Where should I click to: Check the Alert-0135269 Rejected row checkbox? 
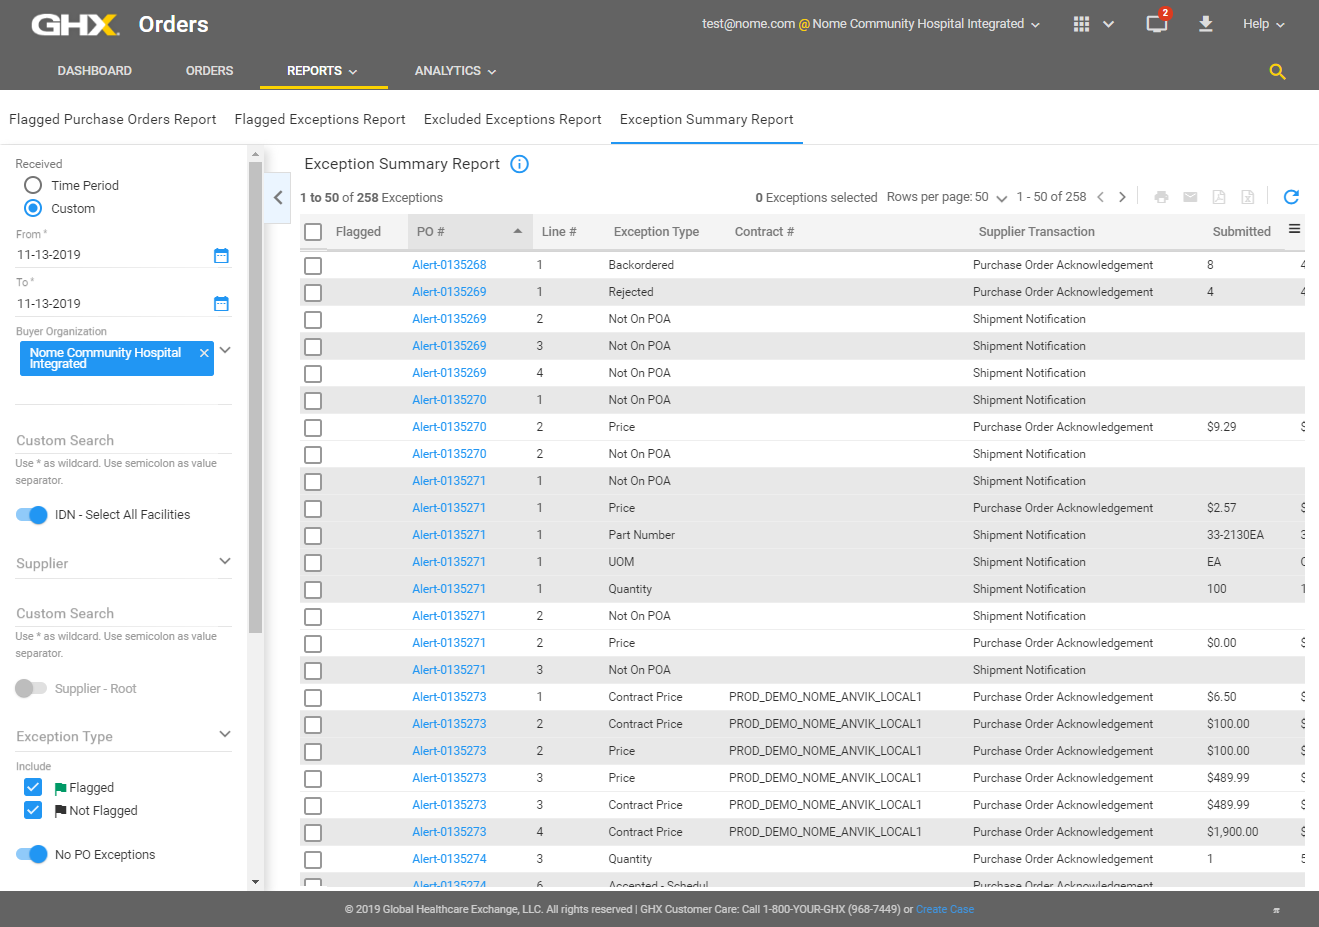coord(313,293)
